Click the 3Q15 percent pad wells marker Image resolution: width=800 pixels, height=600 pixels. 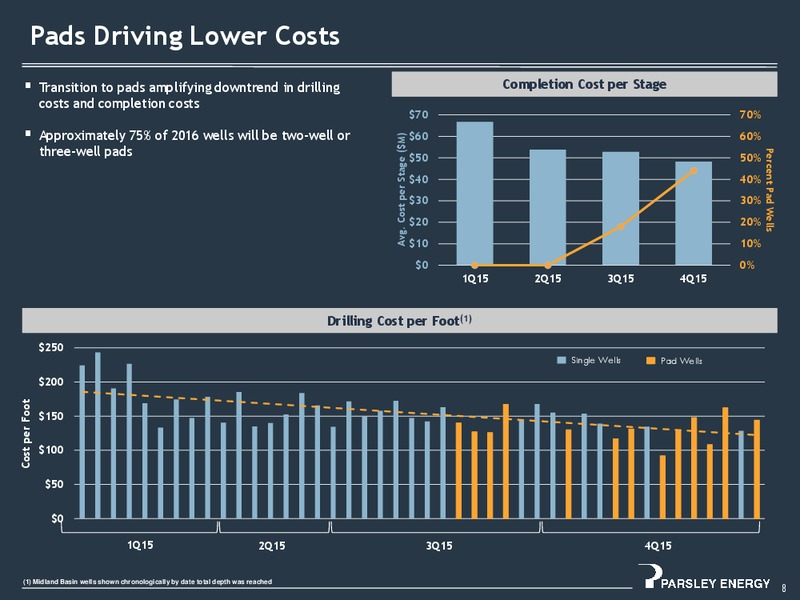pos(621,227)
